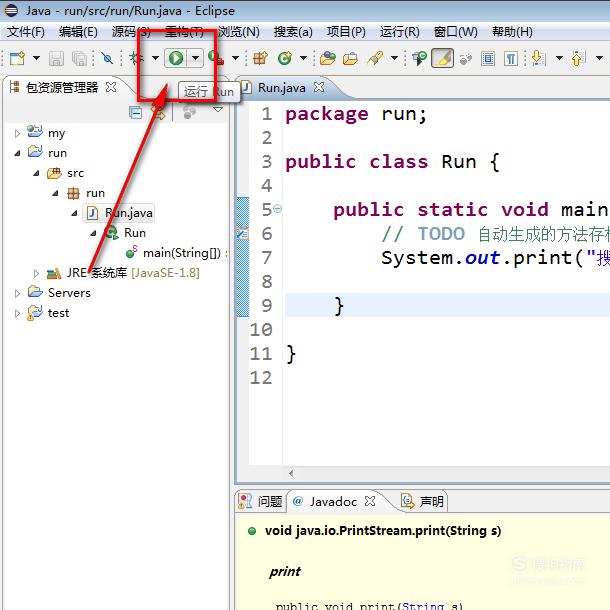
Task: Open the 浏览(N) menu
Action: pyautogui.click(x=238, y=32)
